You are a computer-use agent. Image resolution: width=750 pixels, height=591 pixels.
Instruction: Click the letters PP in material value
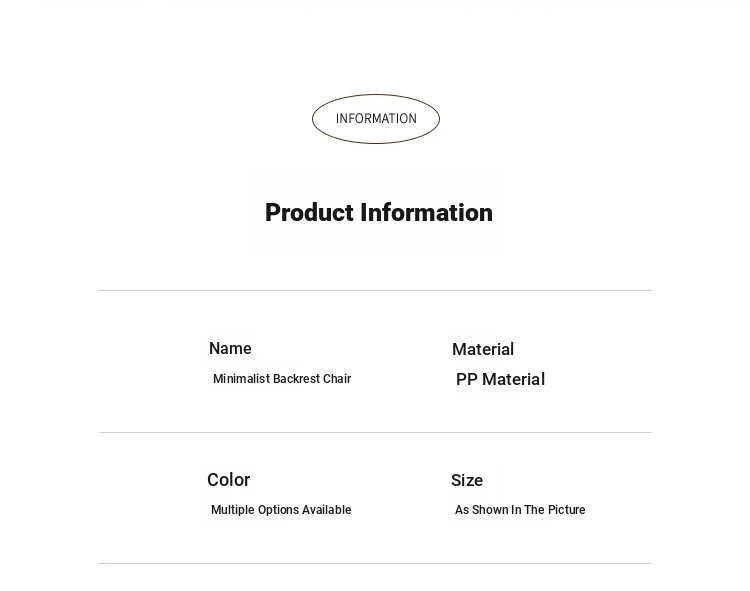coord(466,380)
